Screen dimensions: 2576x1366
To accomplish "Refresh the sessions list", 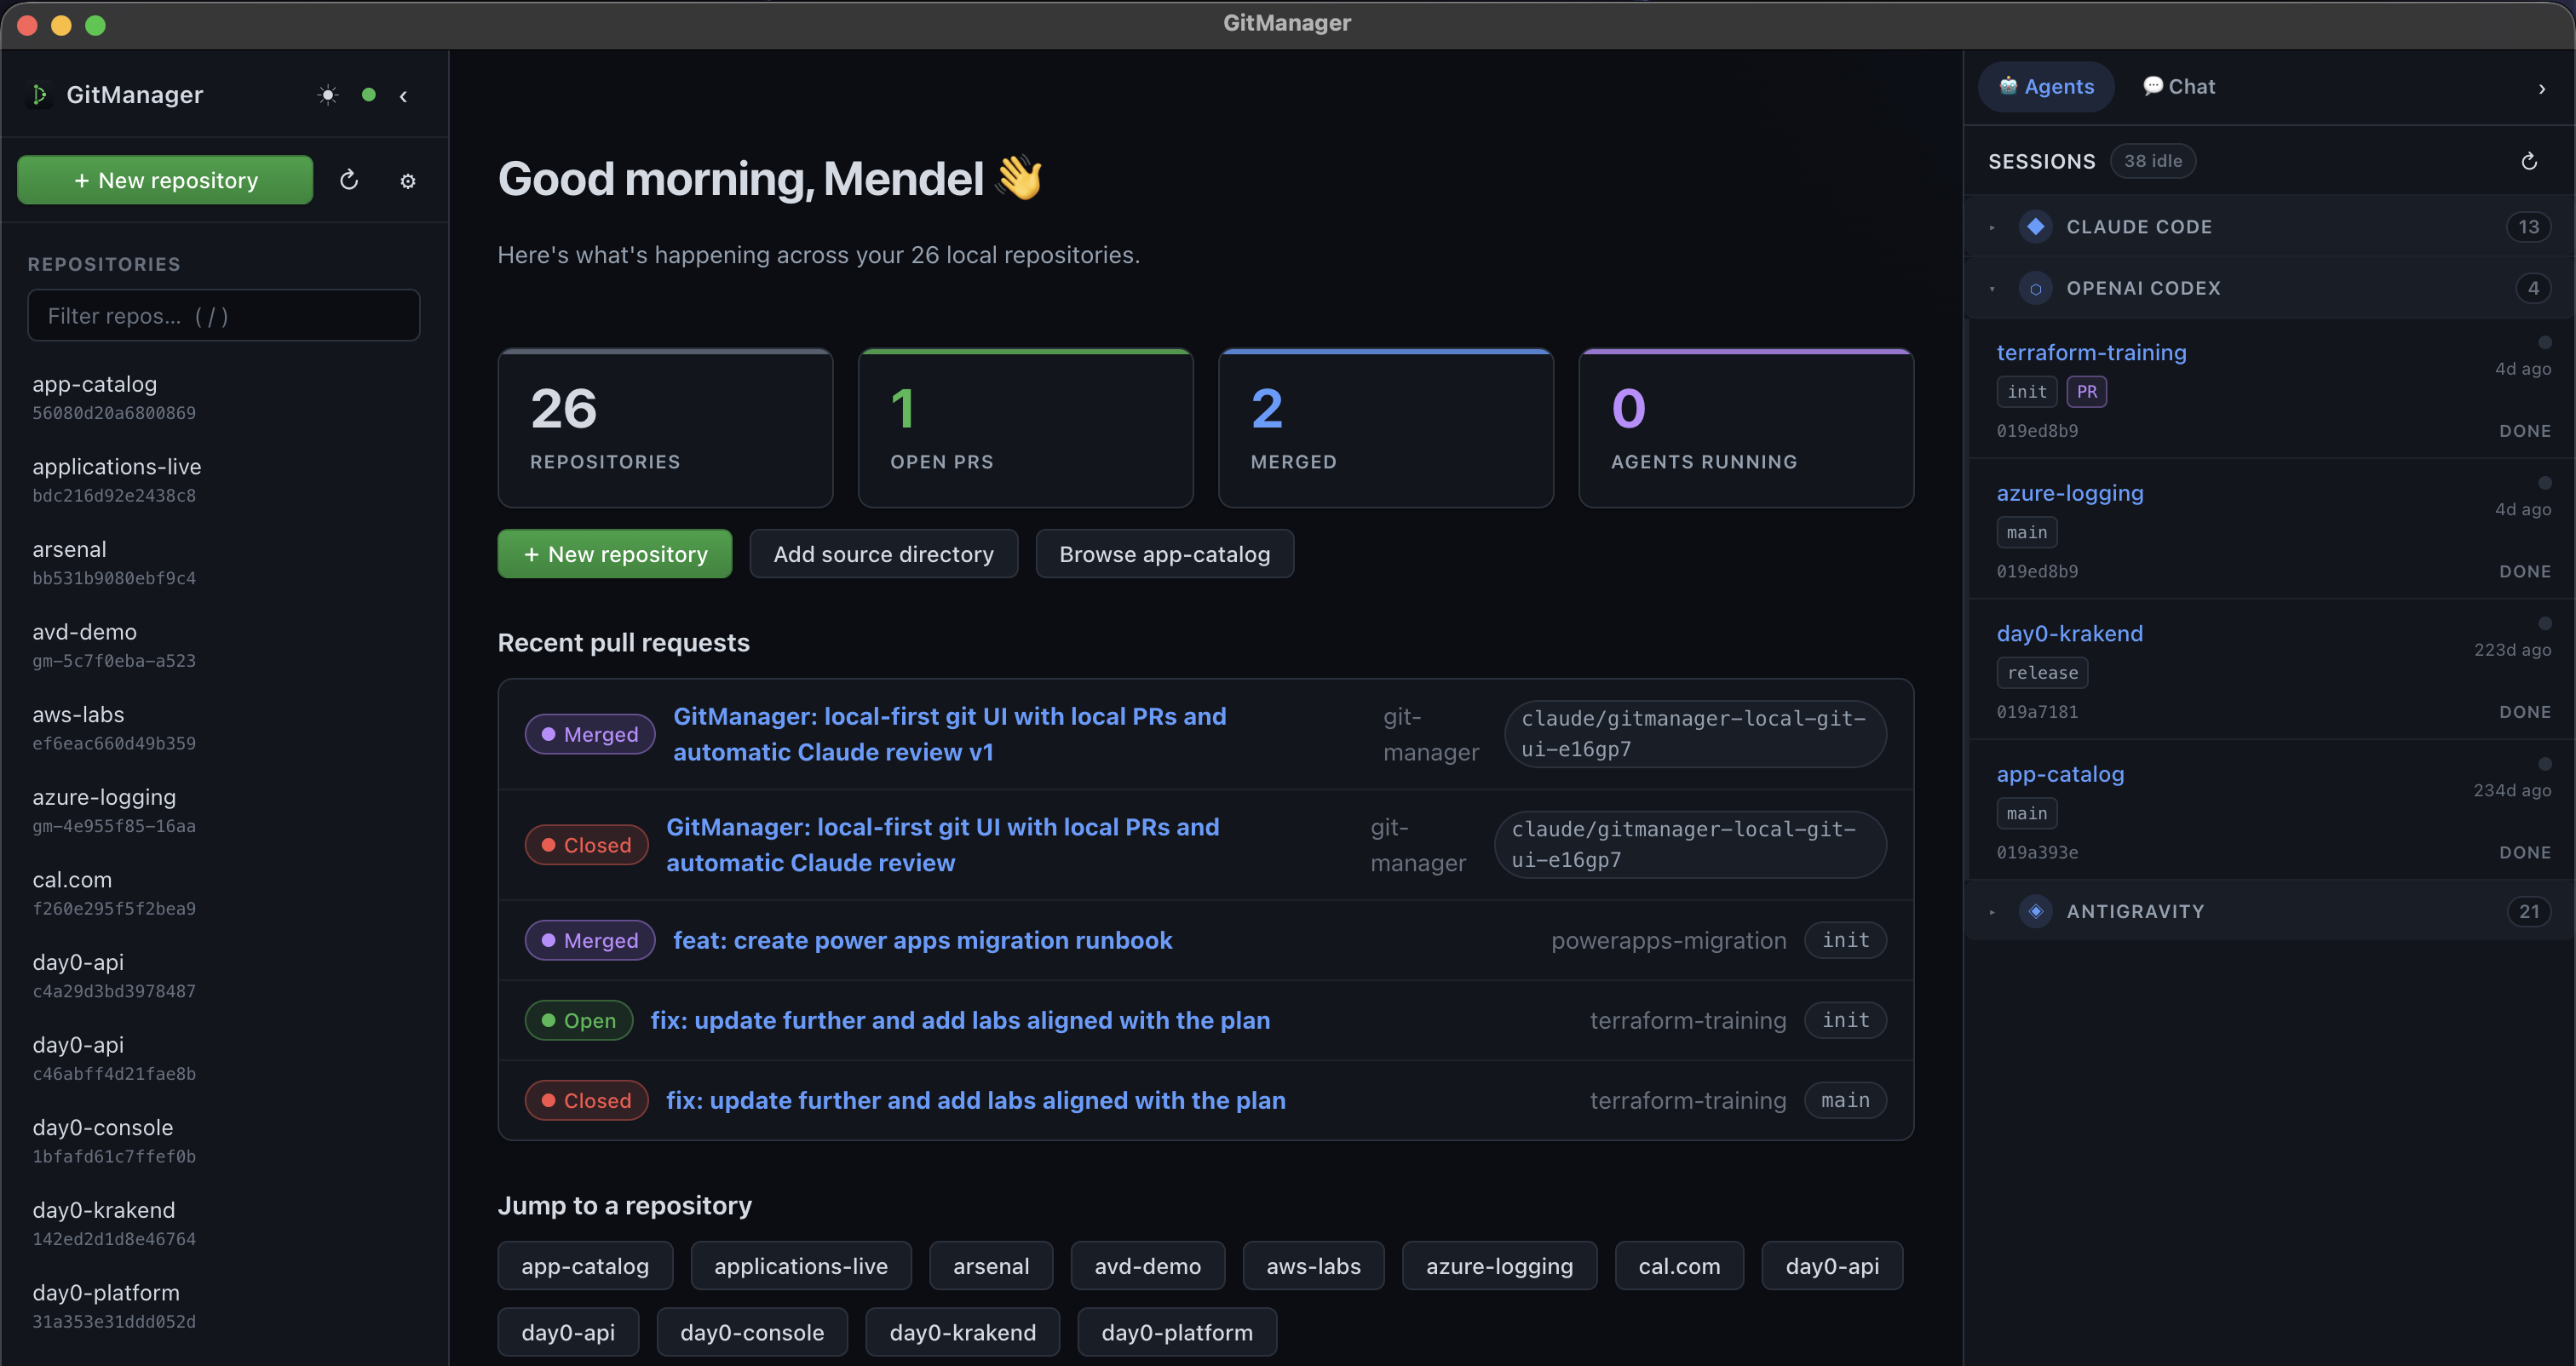I will pyautogui.click(x=2529, y=161).
